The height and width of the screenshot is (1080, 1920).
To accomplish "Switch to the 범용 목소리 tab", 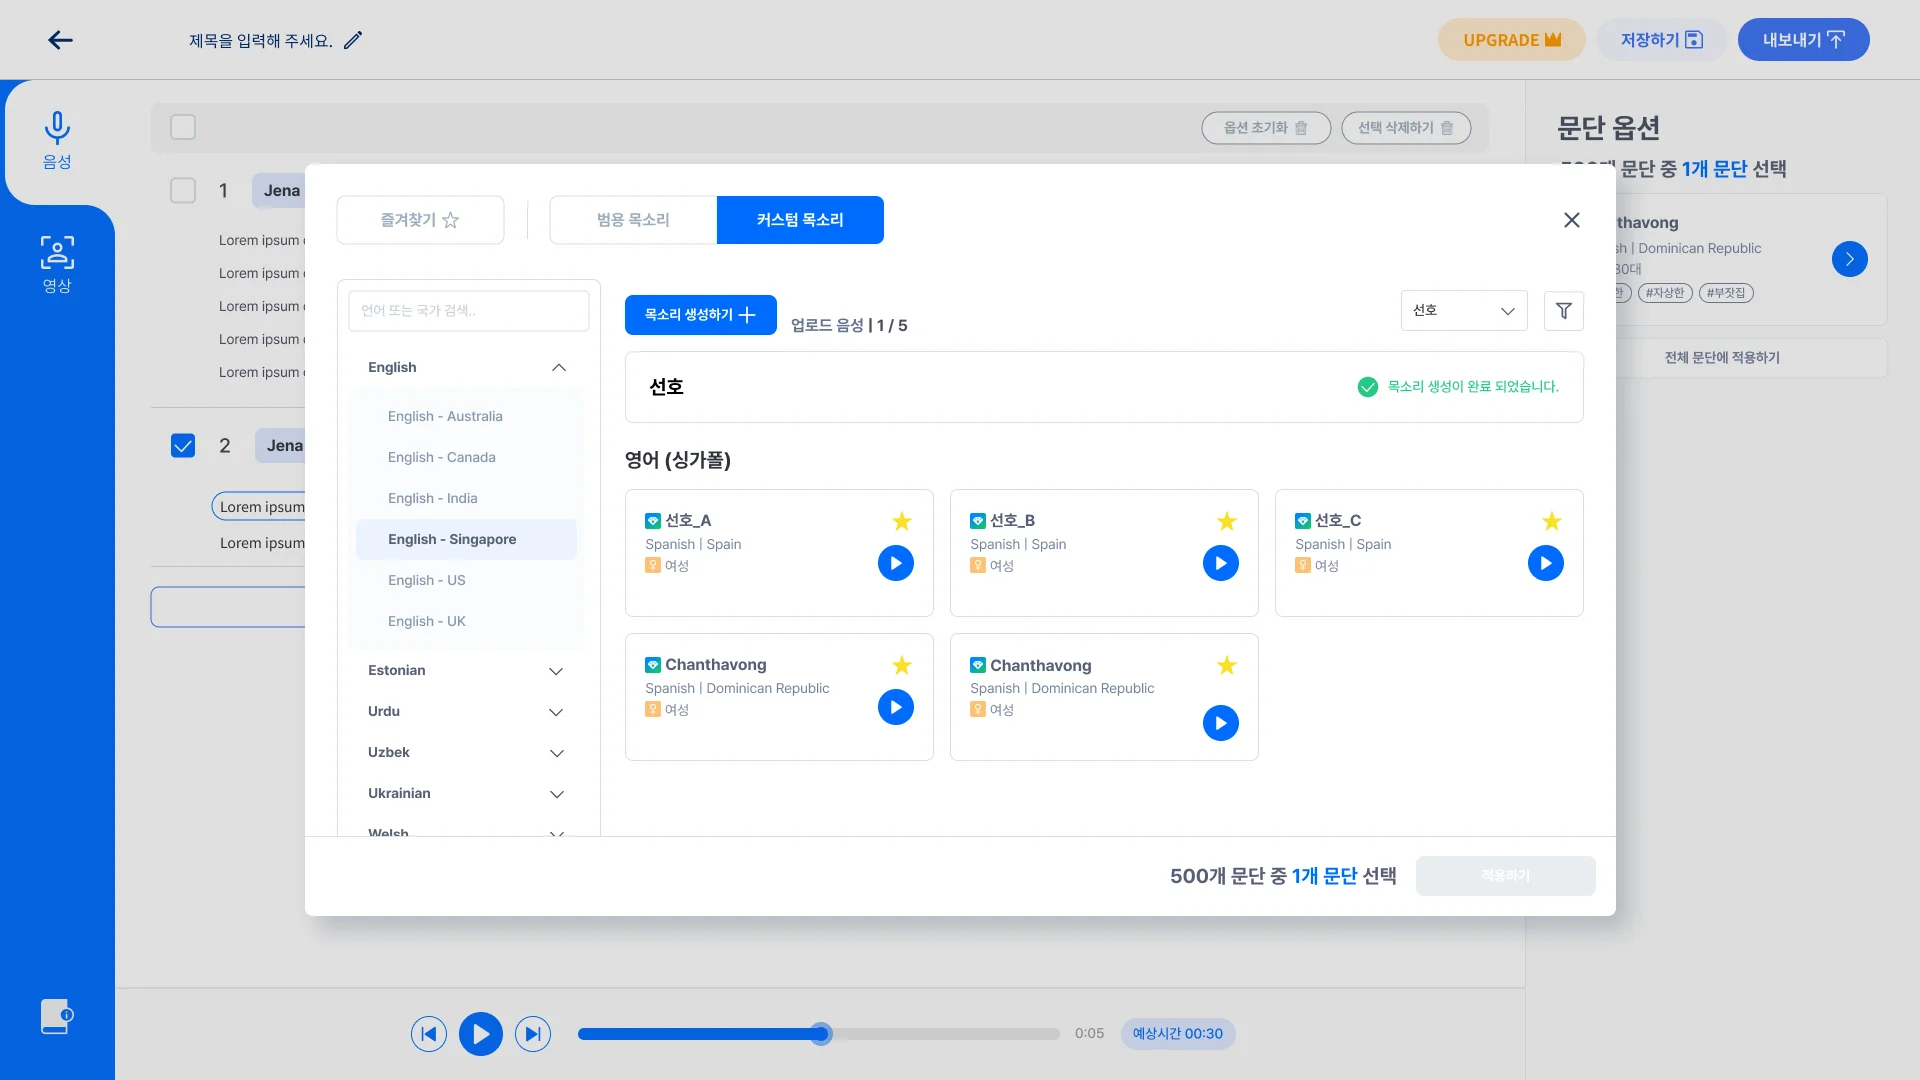I will click(633, 220).
